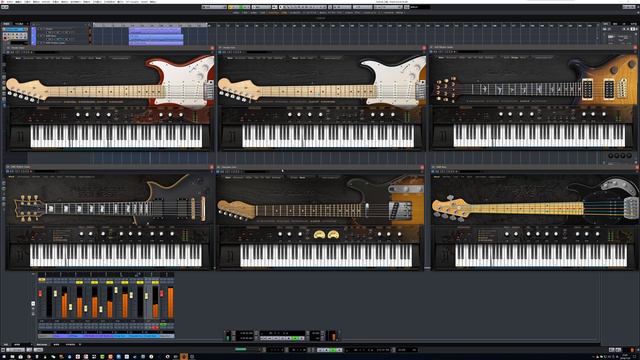Click first yellow round button in Telecaster plugin
Image resolution: width=640 pixels, height=360 pixels.
(319, 234)
